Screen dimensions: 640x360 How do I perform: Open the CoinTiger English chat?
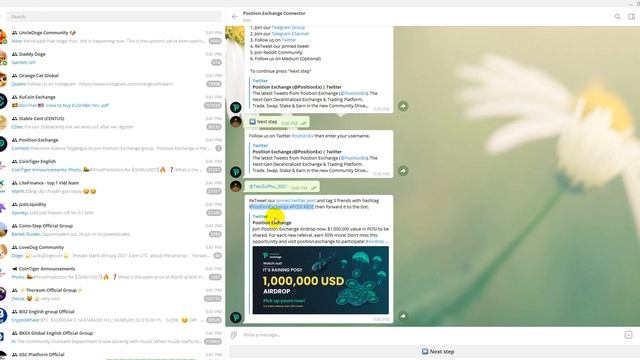click(x=111, y=165)
